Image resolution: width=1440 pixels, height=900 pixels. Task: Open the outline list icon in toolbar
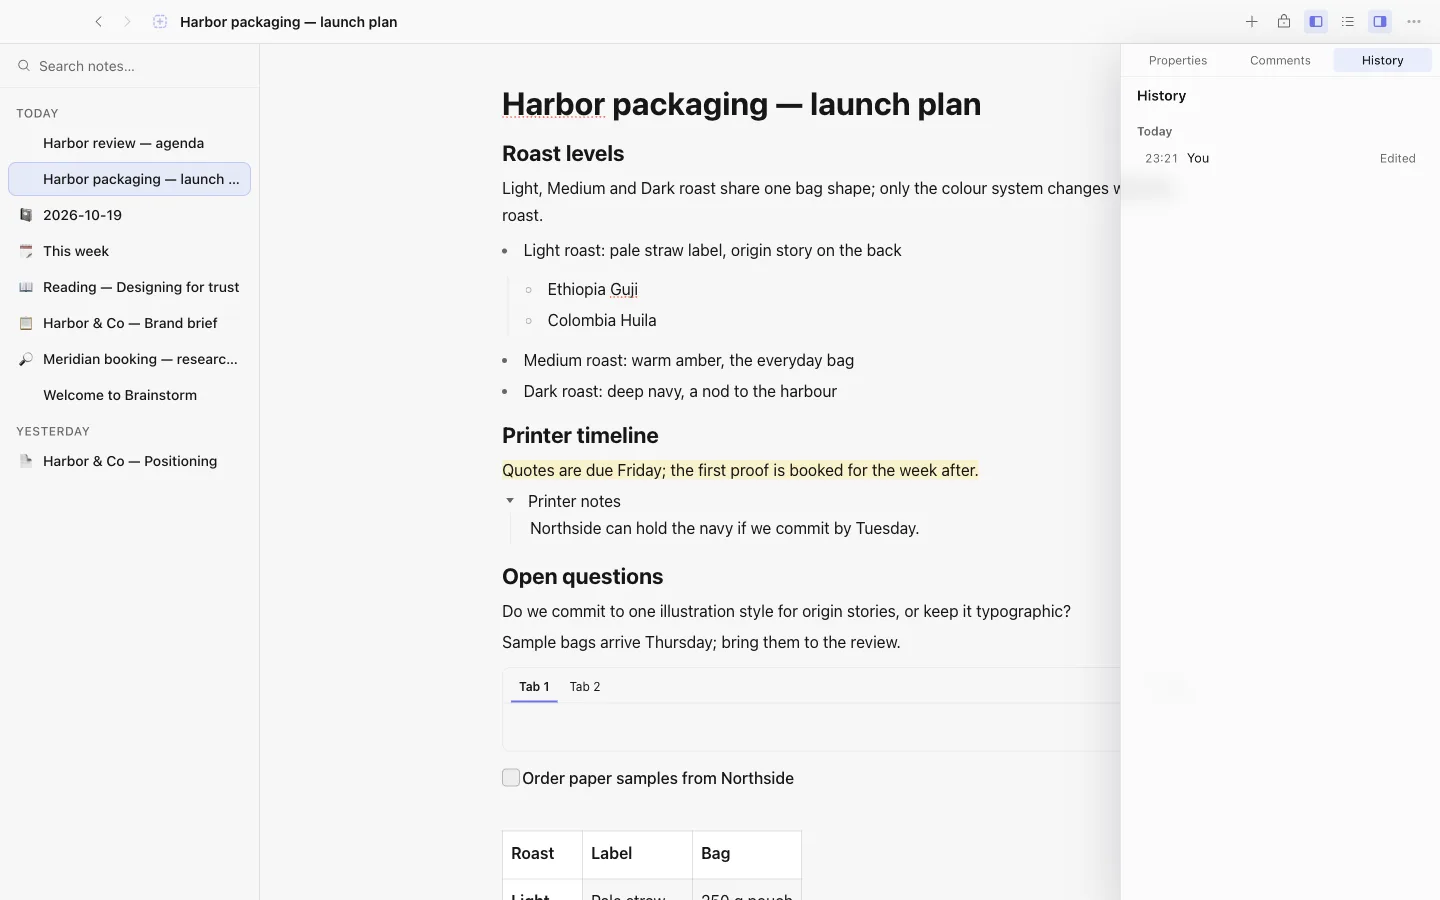point(1348,22)
